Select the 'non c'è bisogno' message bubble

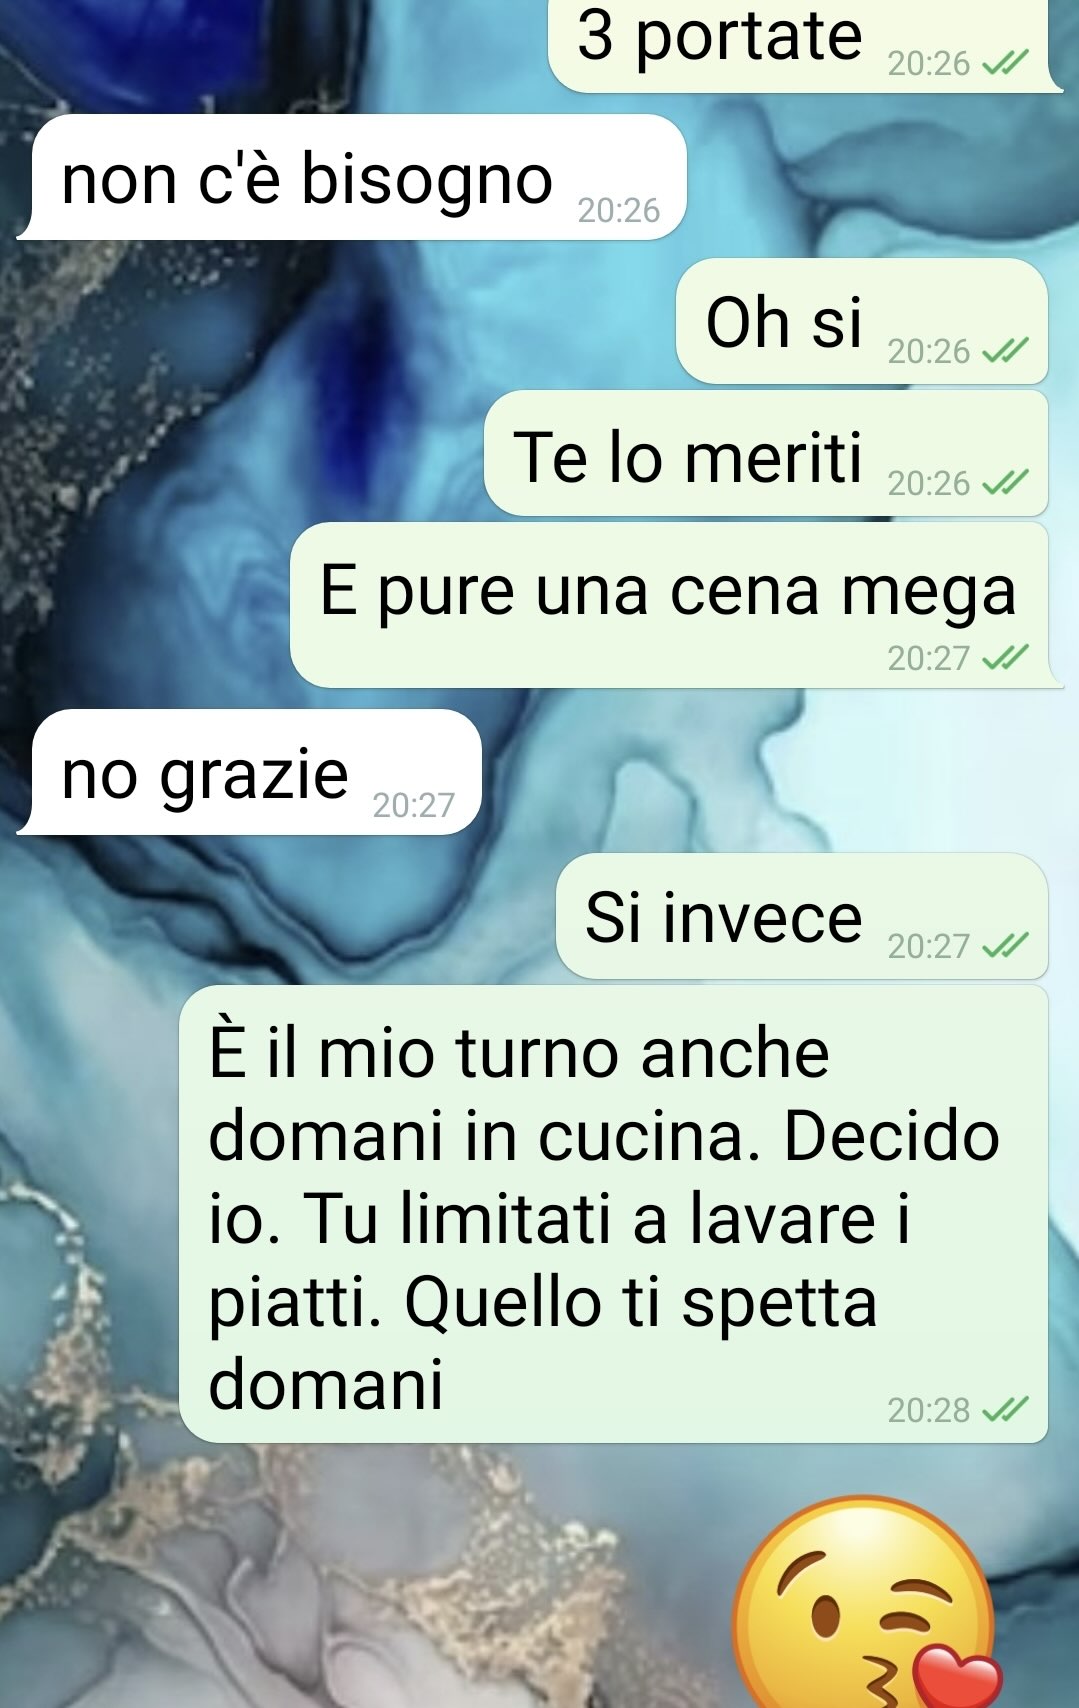tap(352, 177)
